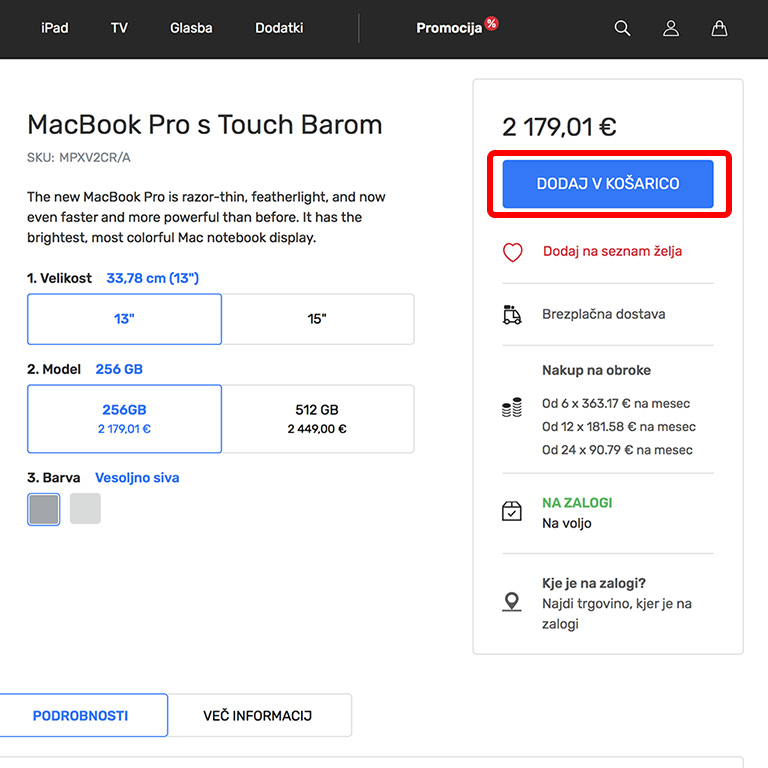Select the 13" size option

[124, 319]
